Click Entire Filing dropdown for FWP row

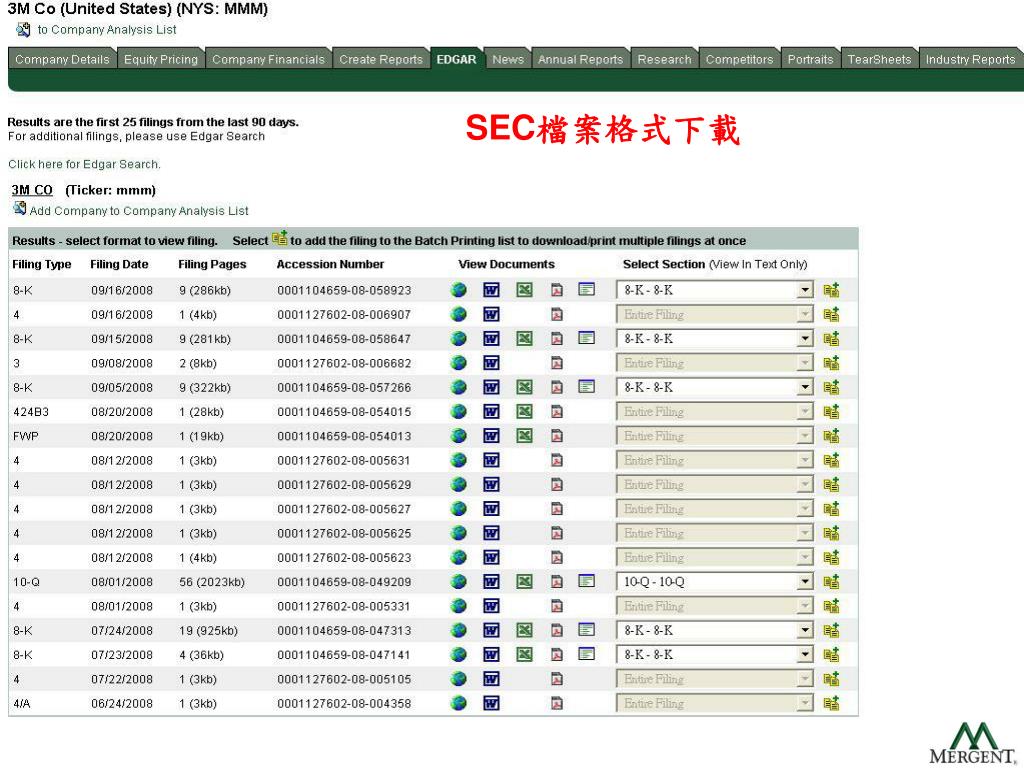click(x=715, y=436)
